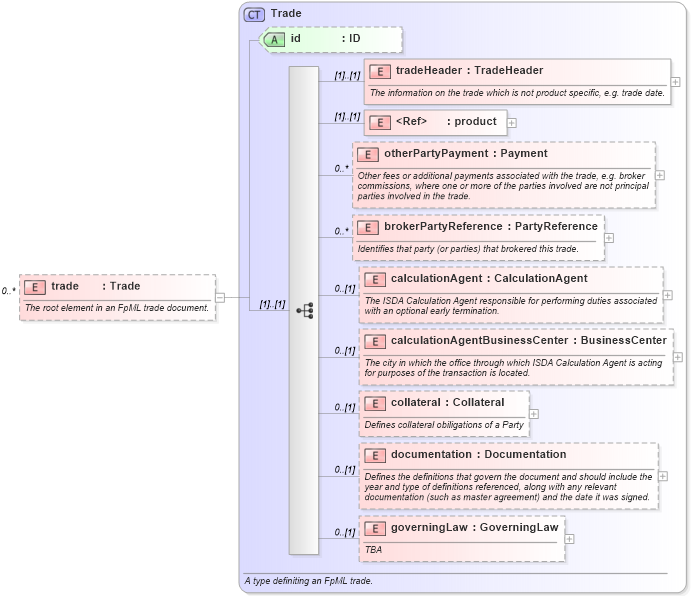
Task: Click the 'Trade' complex type name heading
Action: pos(286,14)
